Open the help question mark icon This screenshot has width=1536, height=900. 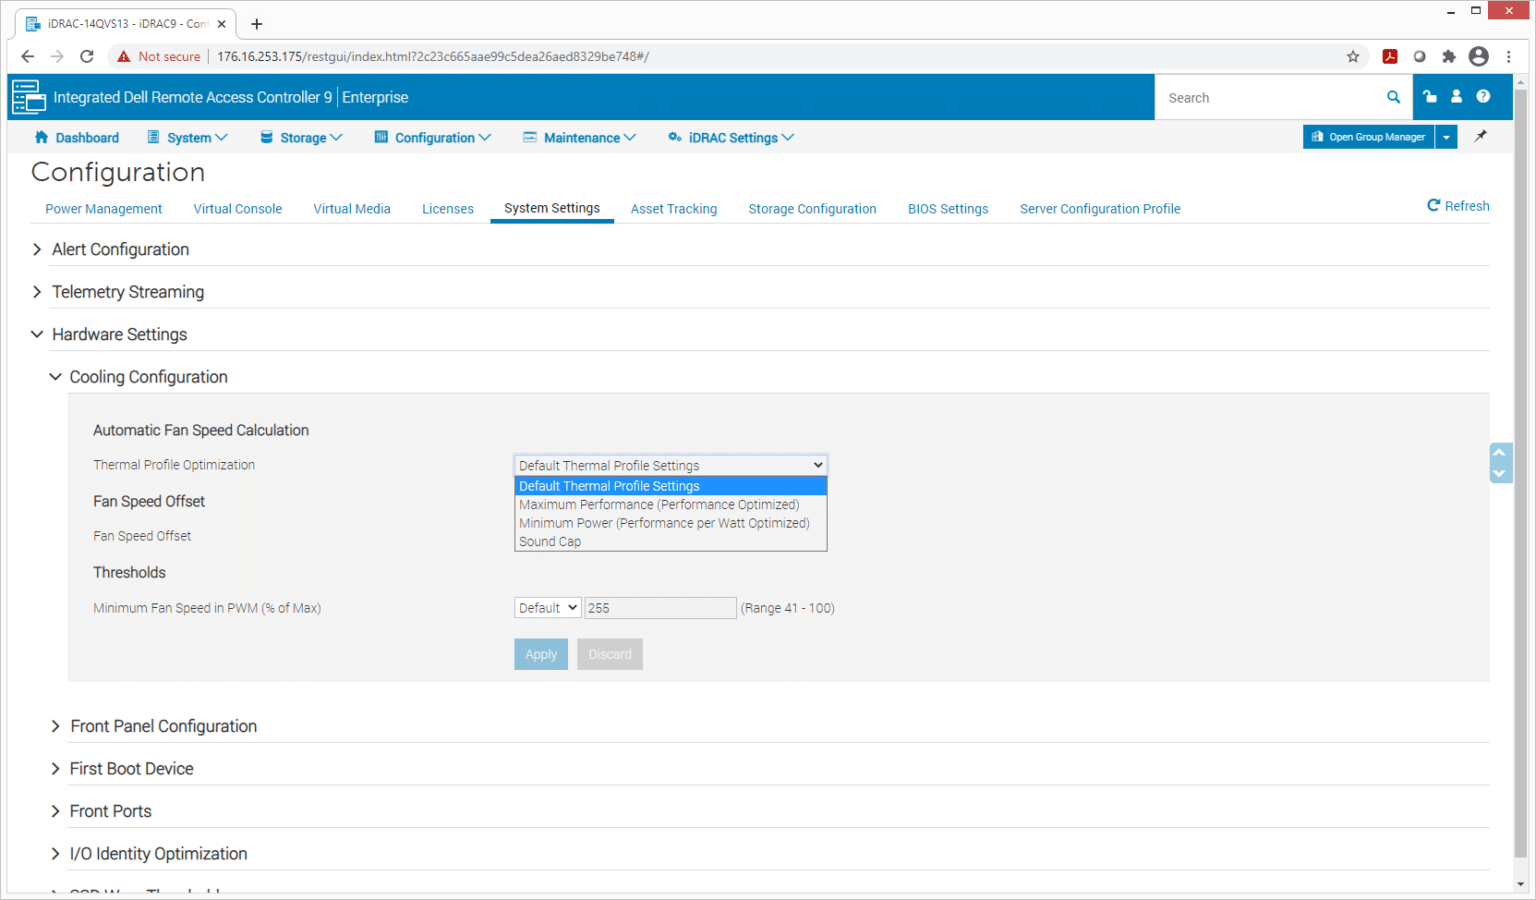coord(1483,97)
